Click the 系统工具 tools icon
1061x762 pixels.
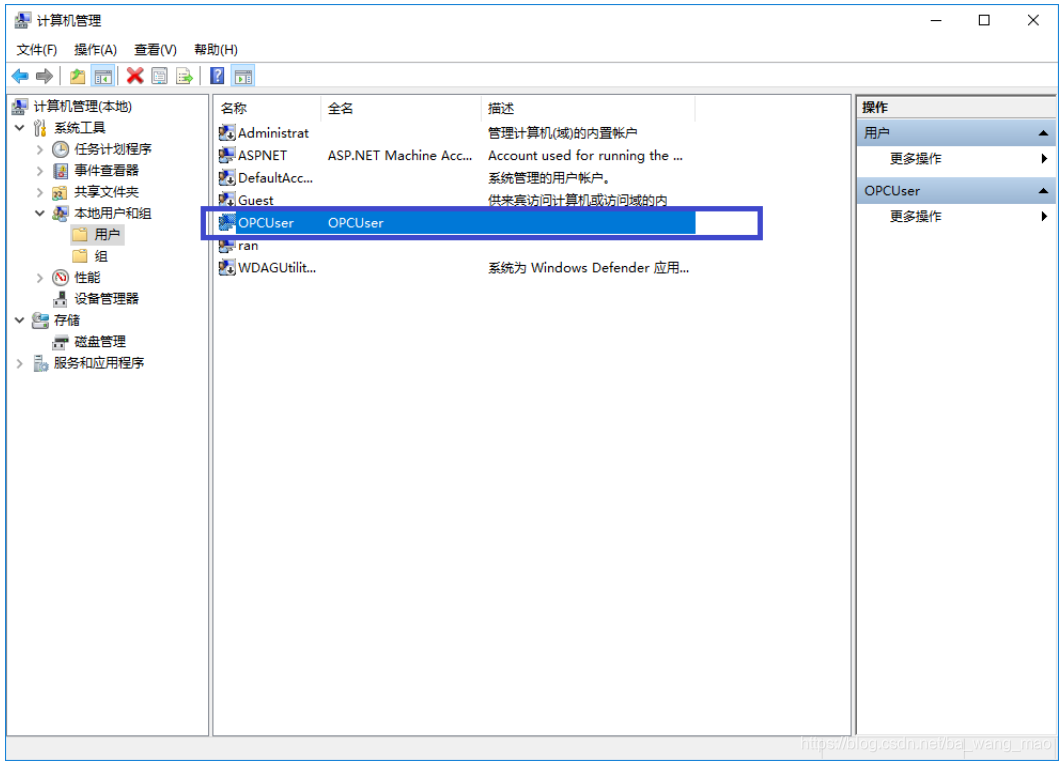pyautogui.click(x=41, y=128)
